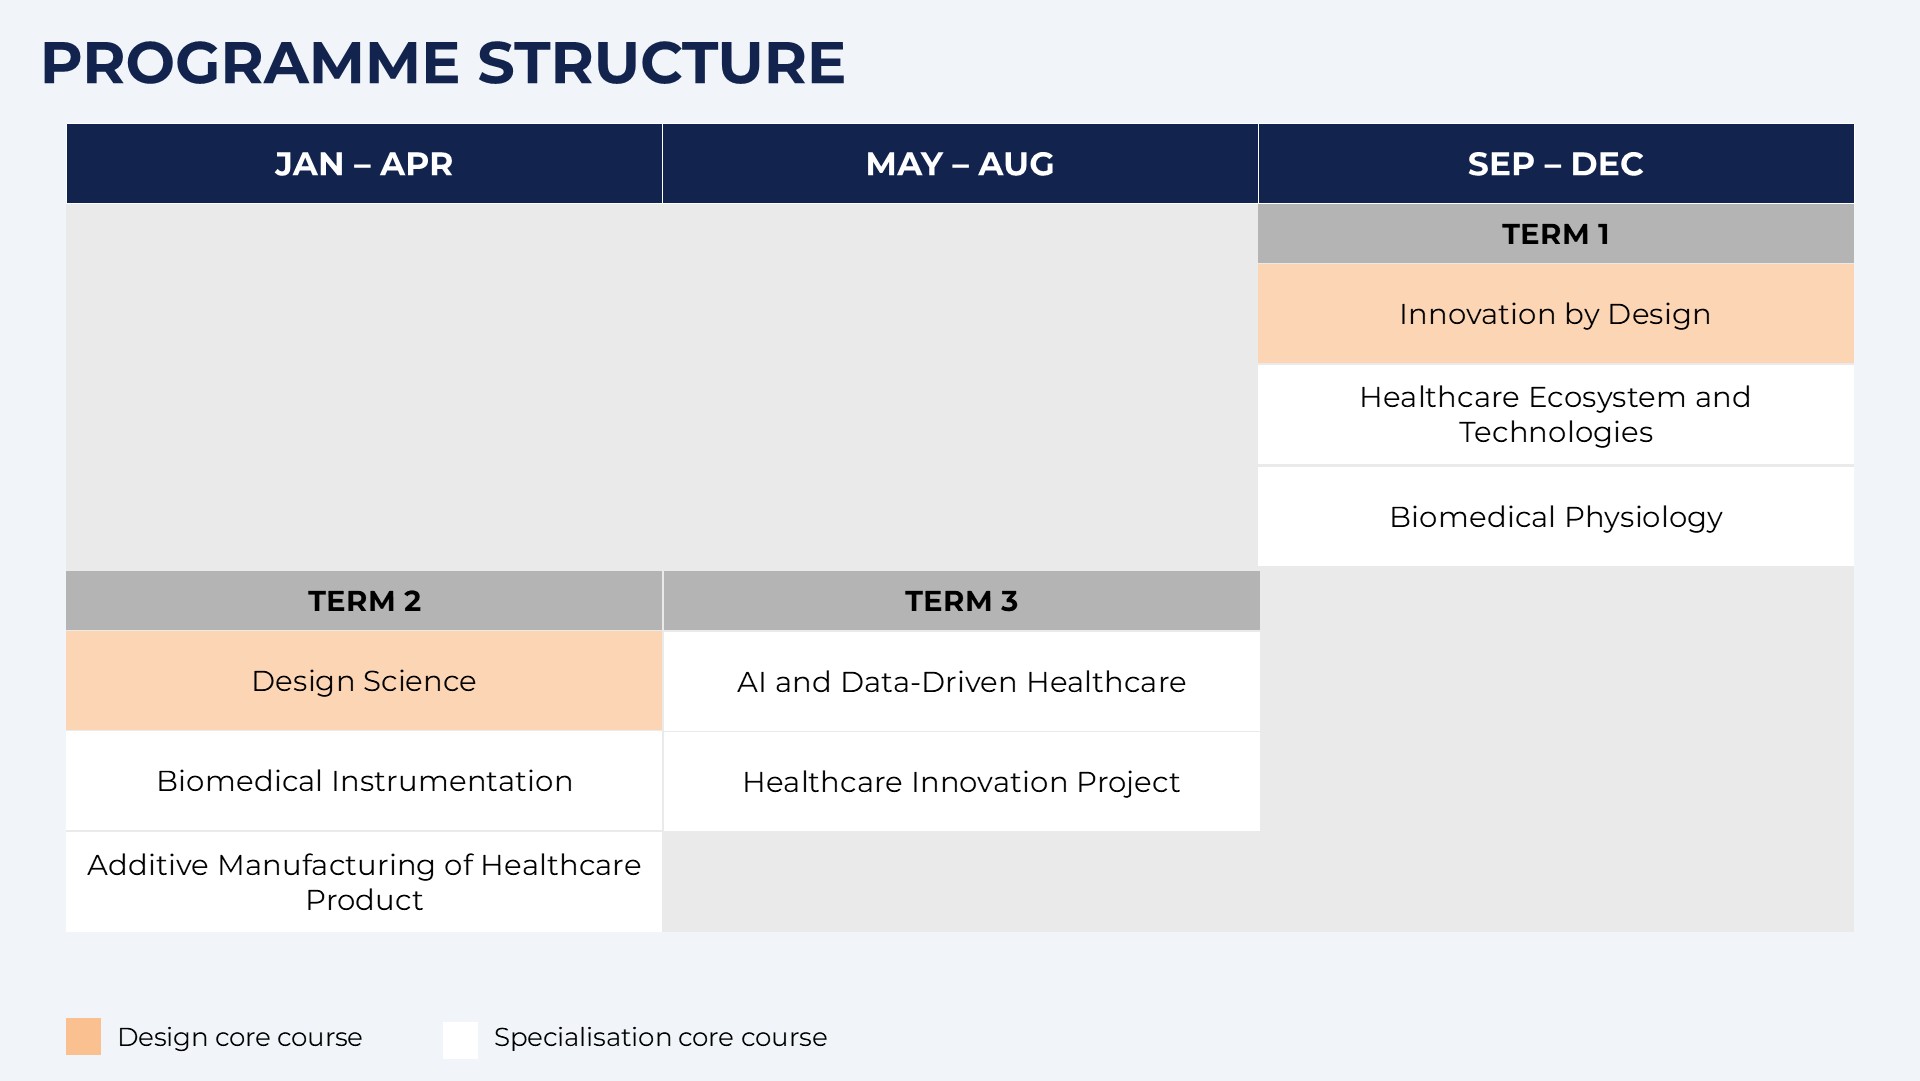Click the PROGRAMME STRUCTURE title
The height and width of the screenshot is (1081, 1920).
443,63
